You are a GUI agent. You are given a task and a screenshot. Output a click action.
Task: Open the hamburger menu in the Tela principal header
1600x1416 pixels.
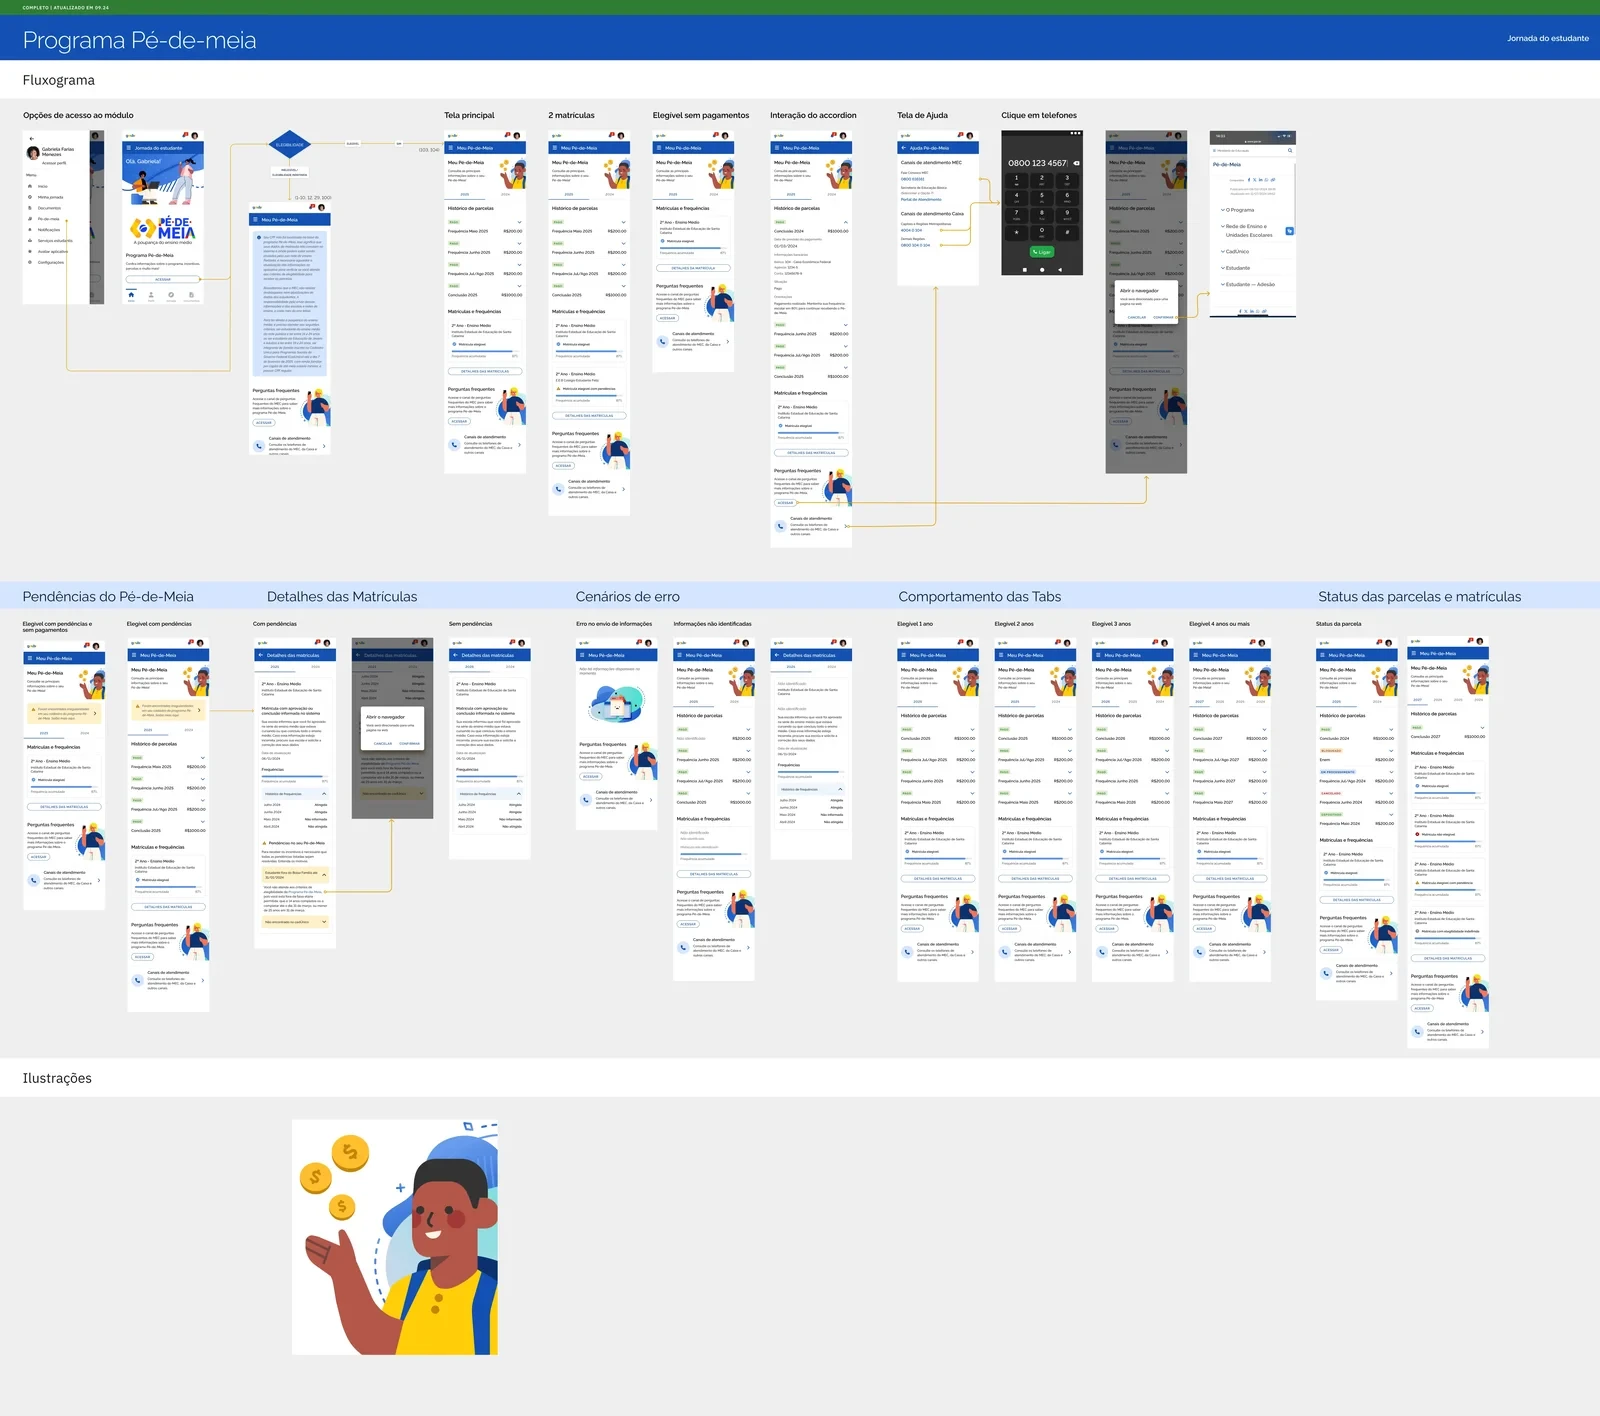point(451,148)
